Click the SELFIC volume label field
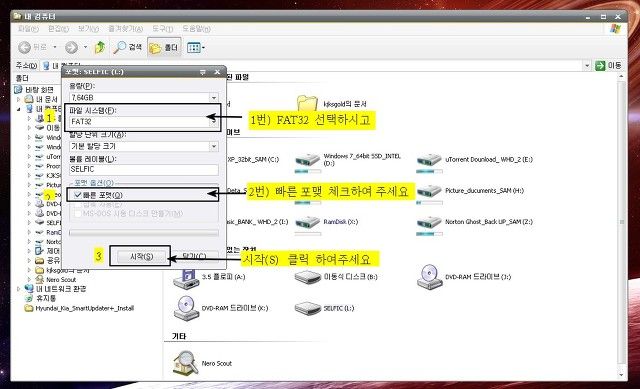Viewport: 640px width, 389px height. [x=144, y=169]
